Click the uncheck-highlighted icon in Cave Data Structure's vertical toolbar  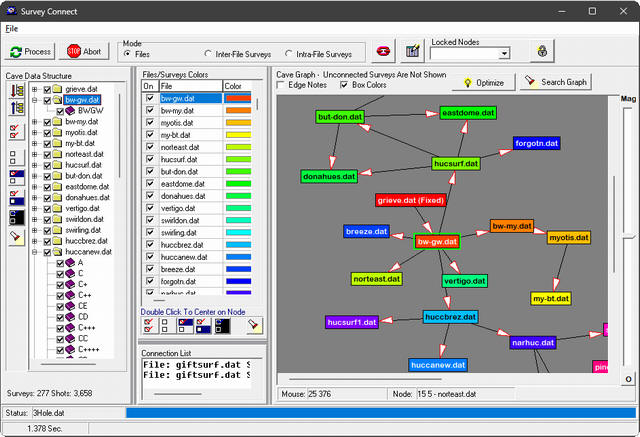[16, 197]
